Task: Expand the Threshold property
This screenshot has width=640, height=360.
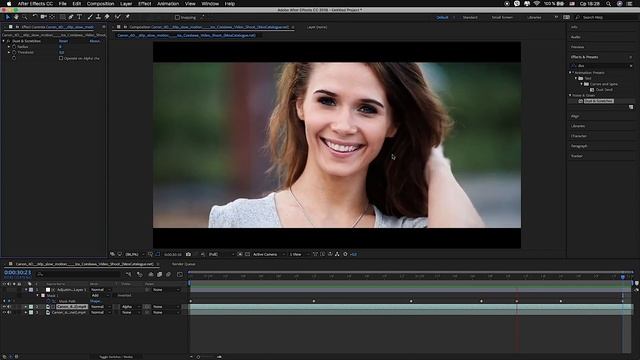Action: click(x=9, y=53)
